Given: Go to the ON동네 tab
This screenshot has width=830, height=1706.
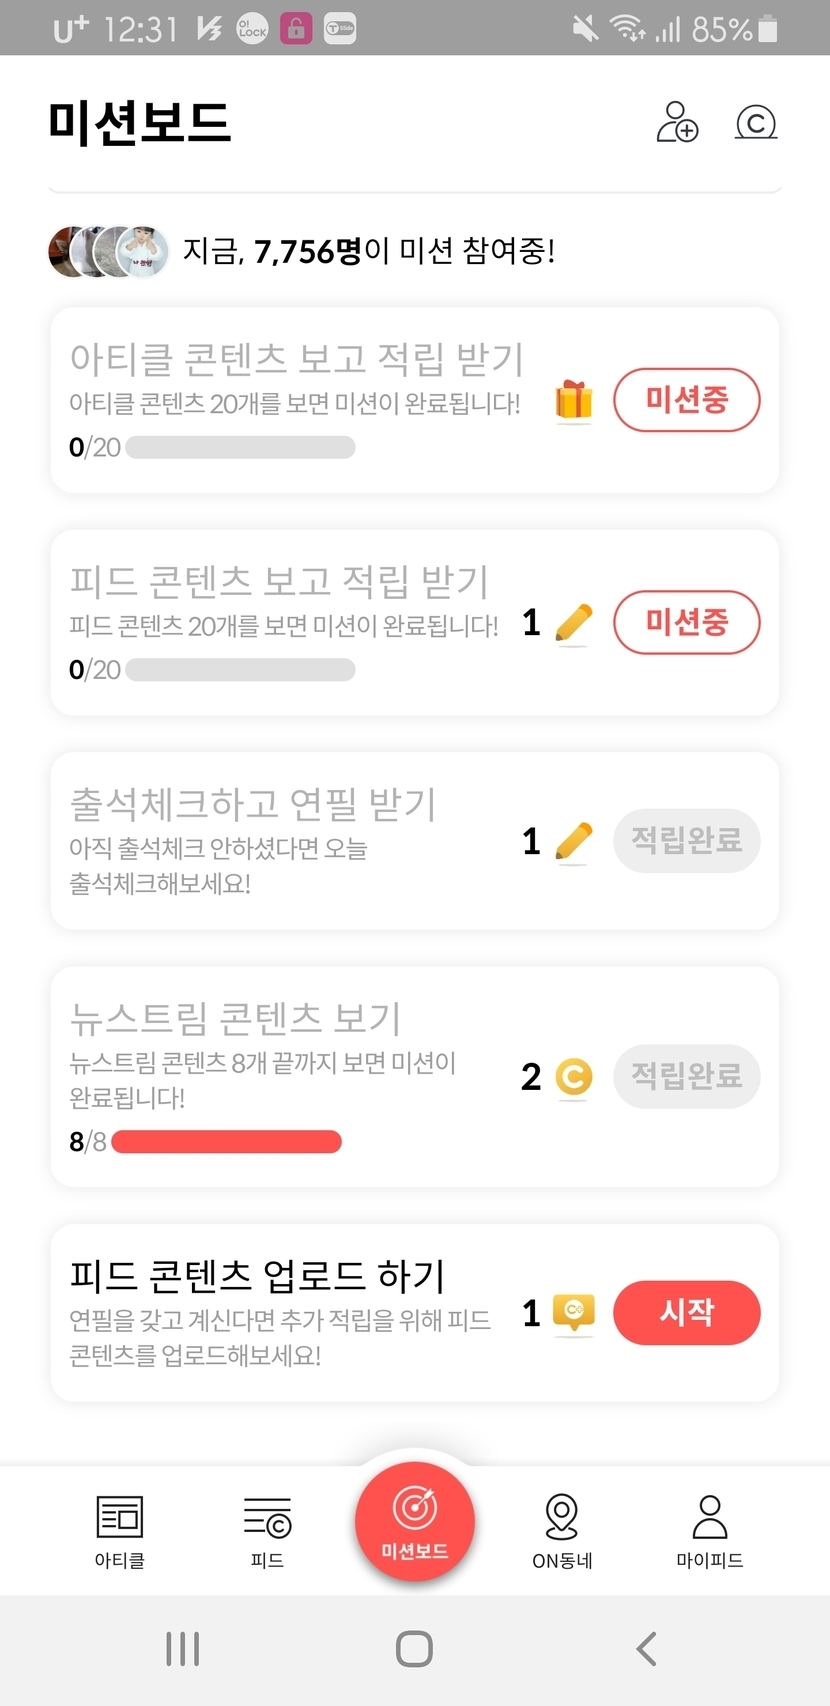Looking at the screenshot, I should tap(562, 1530).
